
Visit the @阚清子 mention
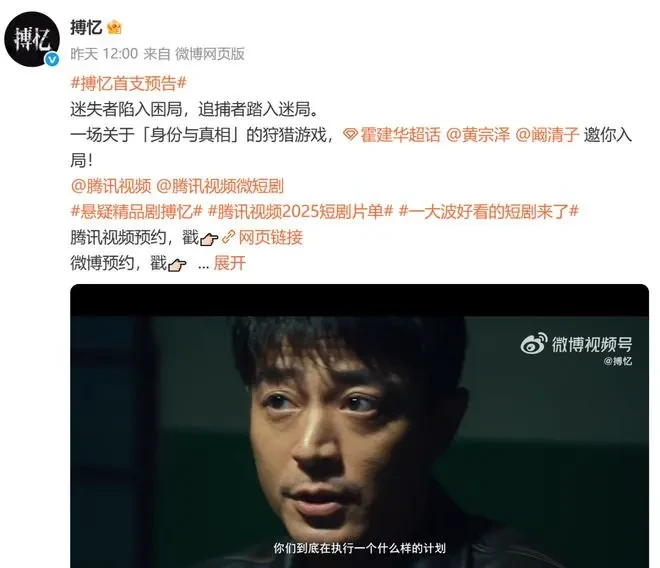click(547, 135)
